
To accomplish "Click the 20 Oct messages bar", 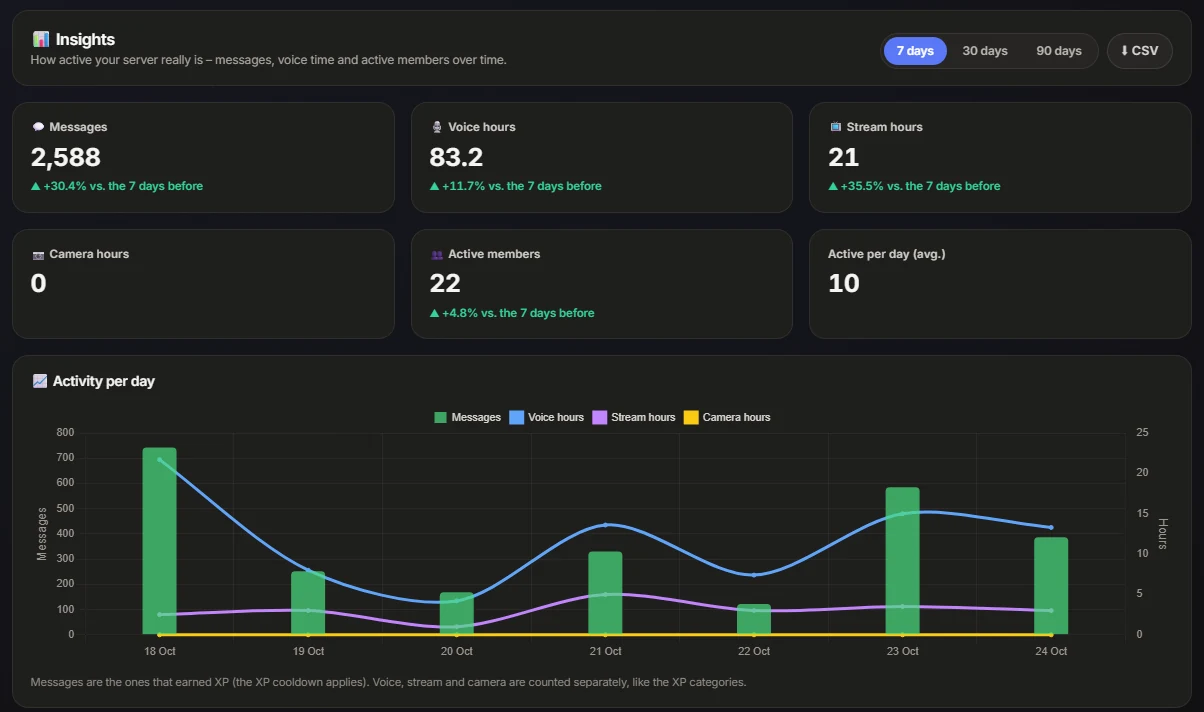I will (457, 613).
